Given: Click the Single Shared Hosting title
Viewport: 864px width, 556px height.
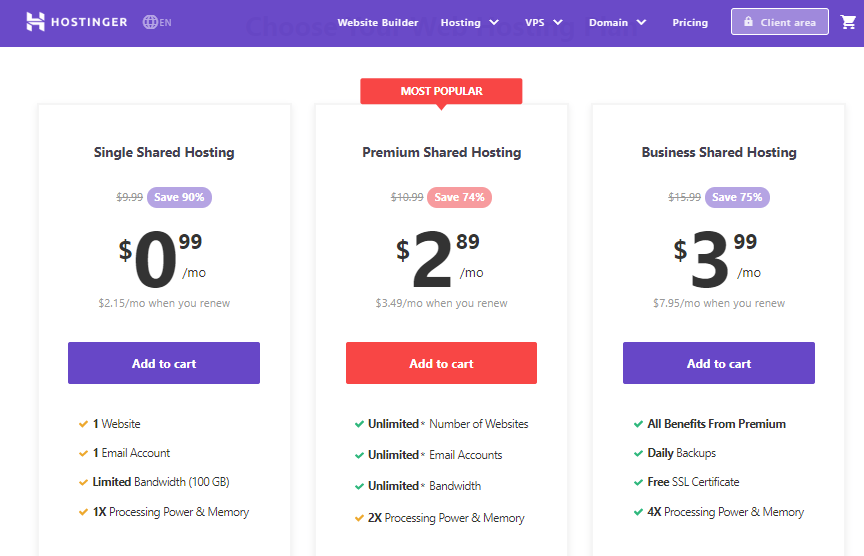Looking at the screenshot, I should (x=164, y=153).
